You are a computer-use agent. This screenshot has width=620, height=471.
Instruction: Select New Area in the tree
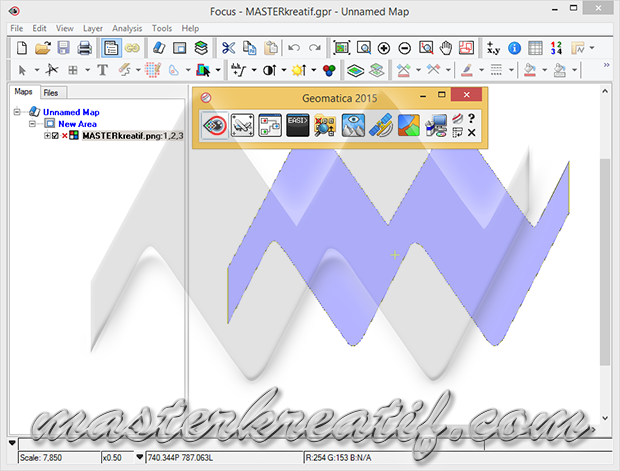(x=78, y=124)
